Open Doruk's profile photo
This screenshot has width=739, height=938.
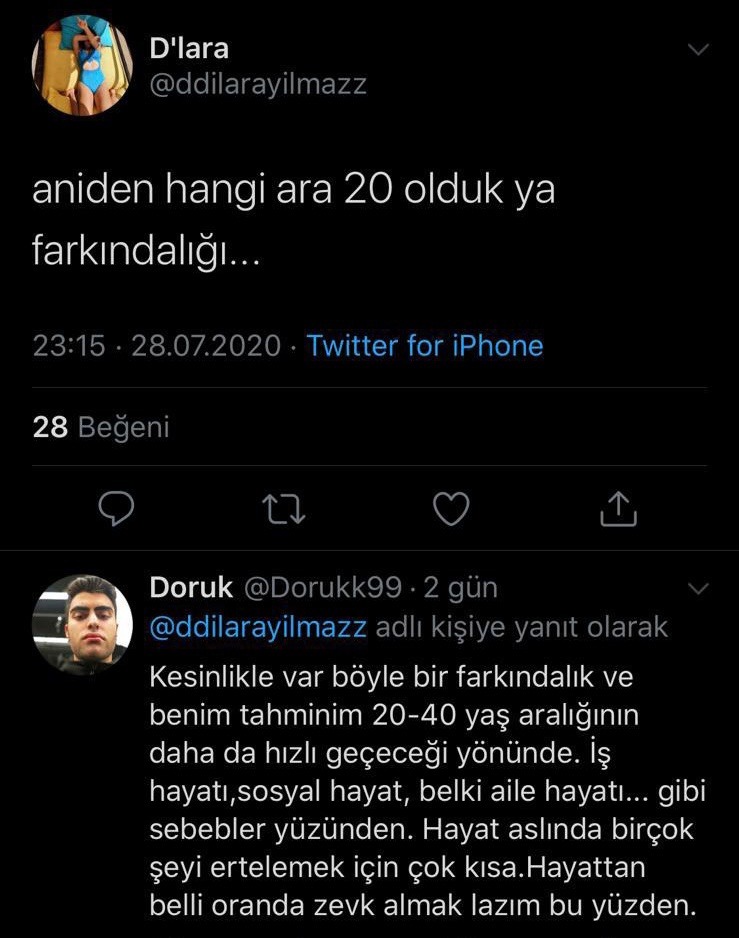(82, 624)
